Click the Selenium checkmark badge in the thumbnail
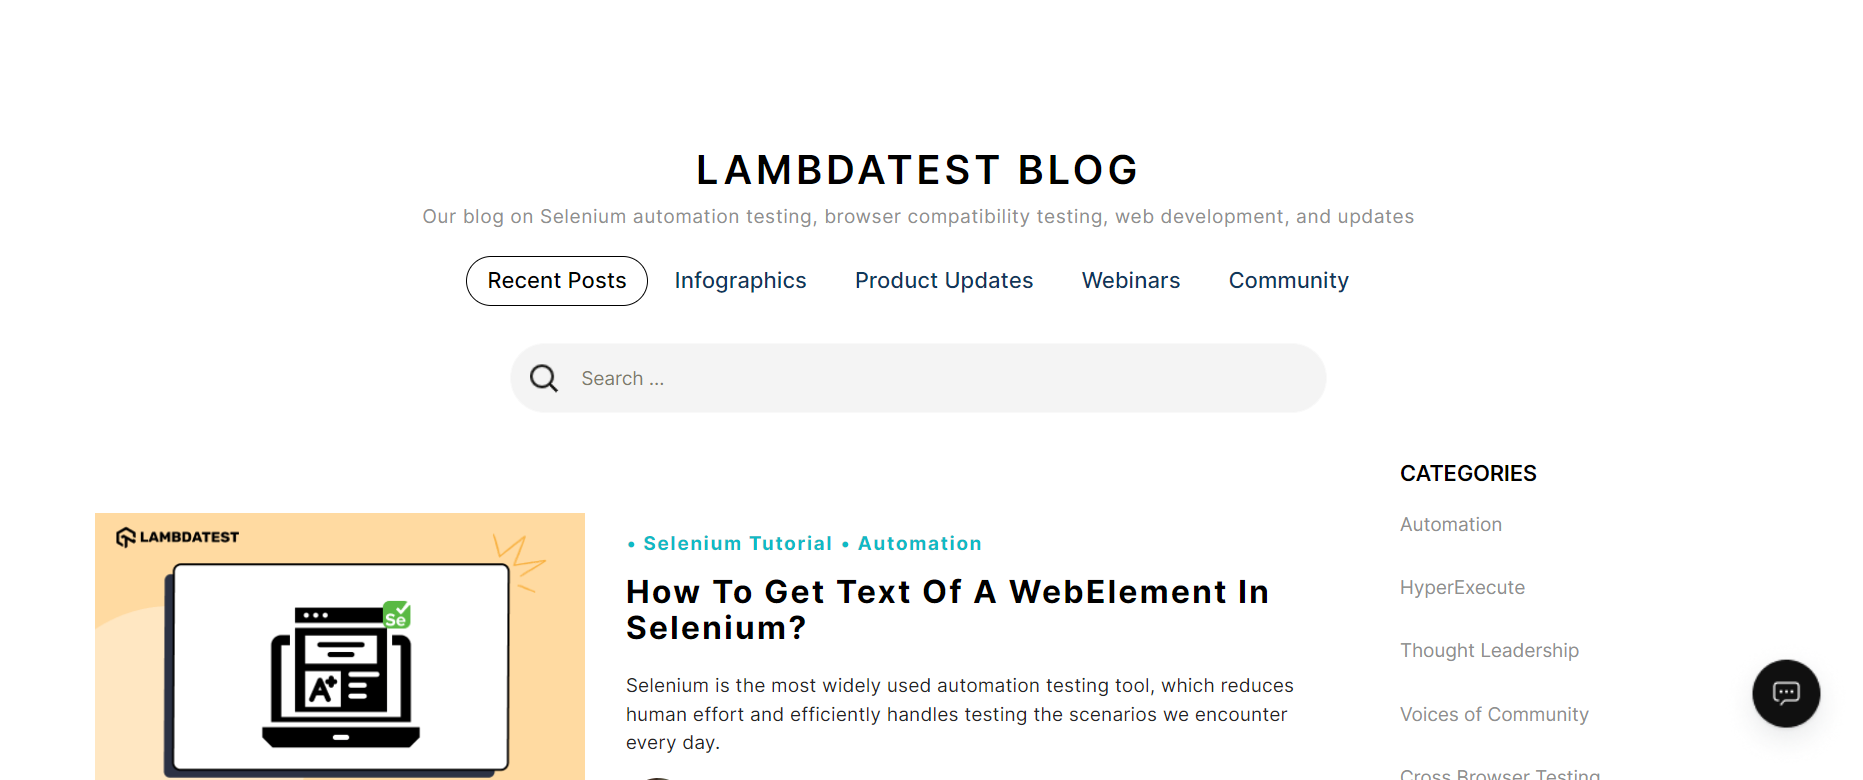Image resolution: width=1863 pixels, height=780 pixels. tap(396, 614)
